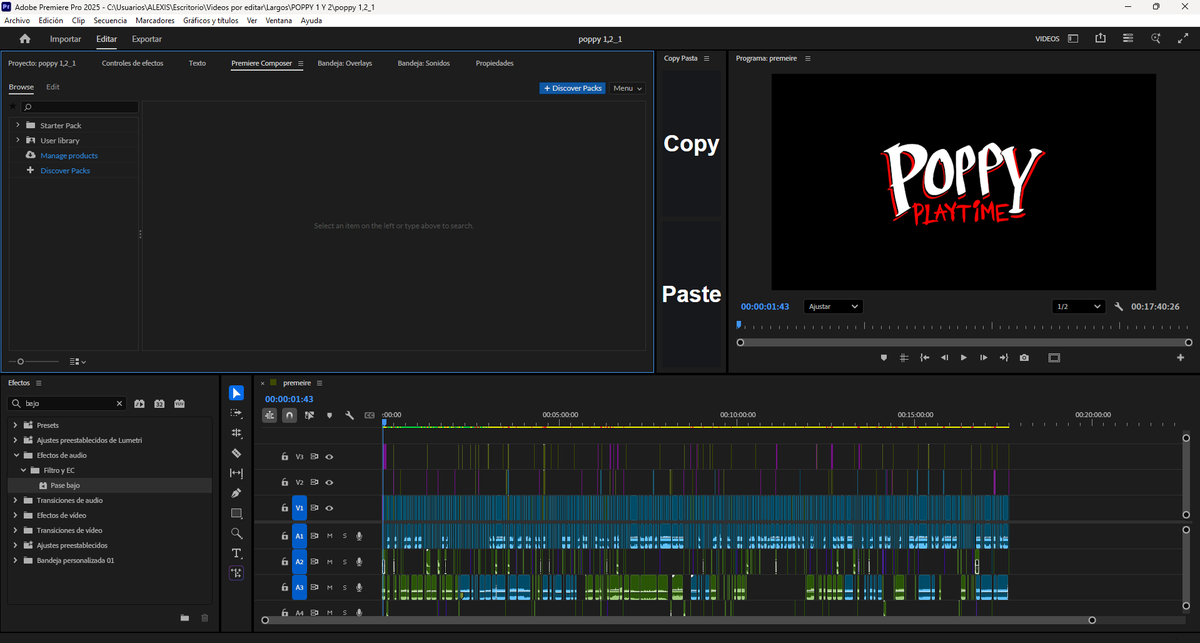
Task: Filter effects by accelerated effects icon
Action: (x=139, y=404)
